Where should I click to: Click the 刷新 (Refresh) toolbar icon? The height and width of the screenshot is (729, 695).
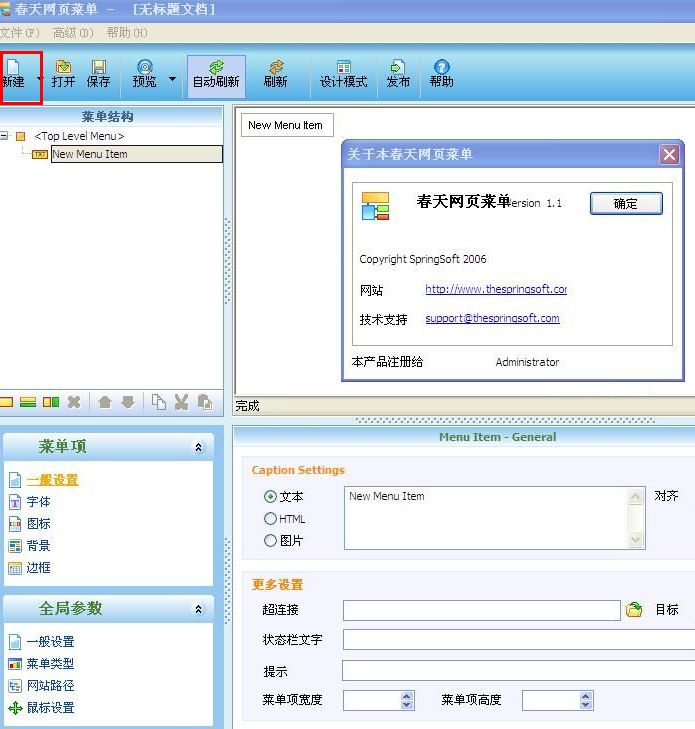click(276, 74)
